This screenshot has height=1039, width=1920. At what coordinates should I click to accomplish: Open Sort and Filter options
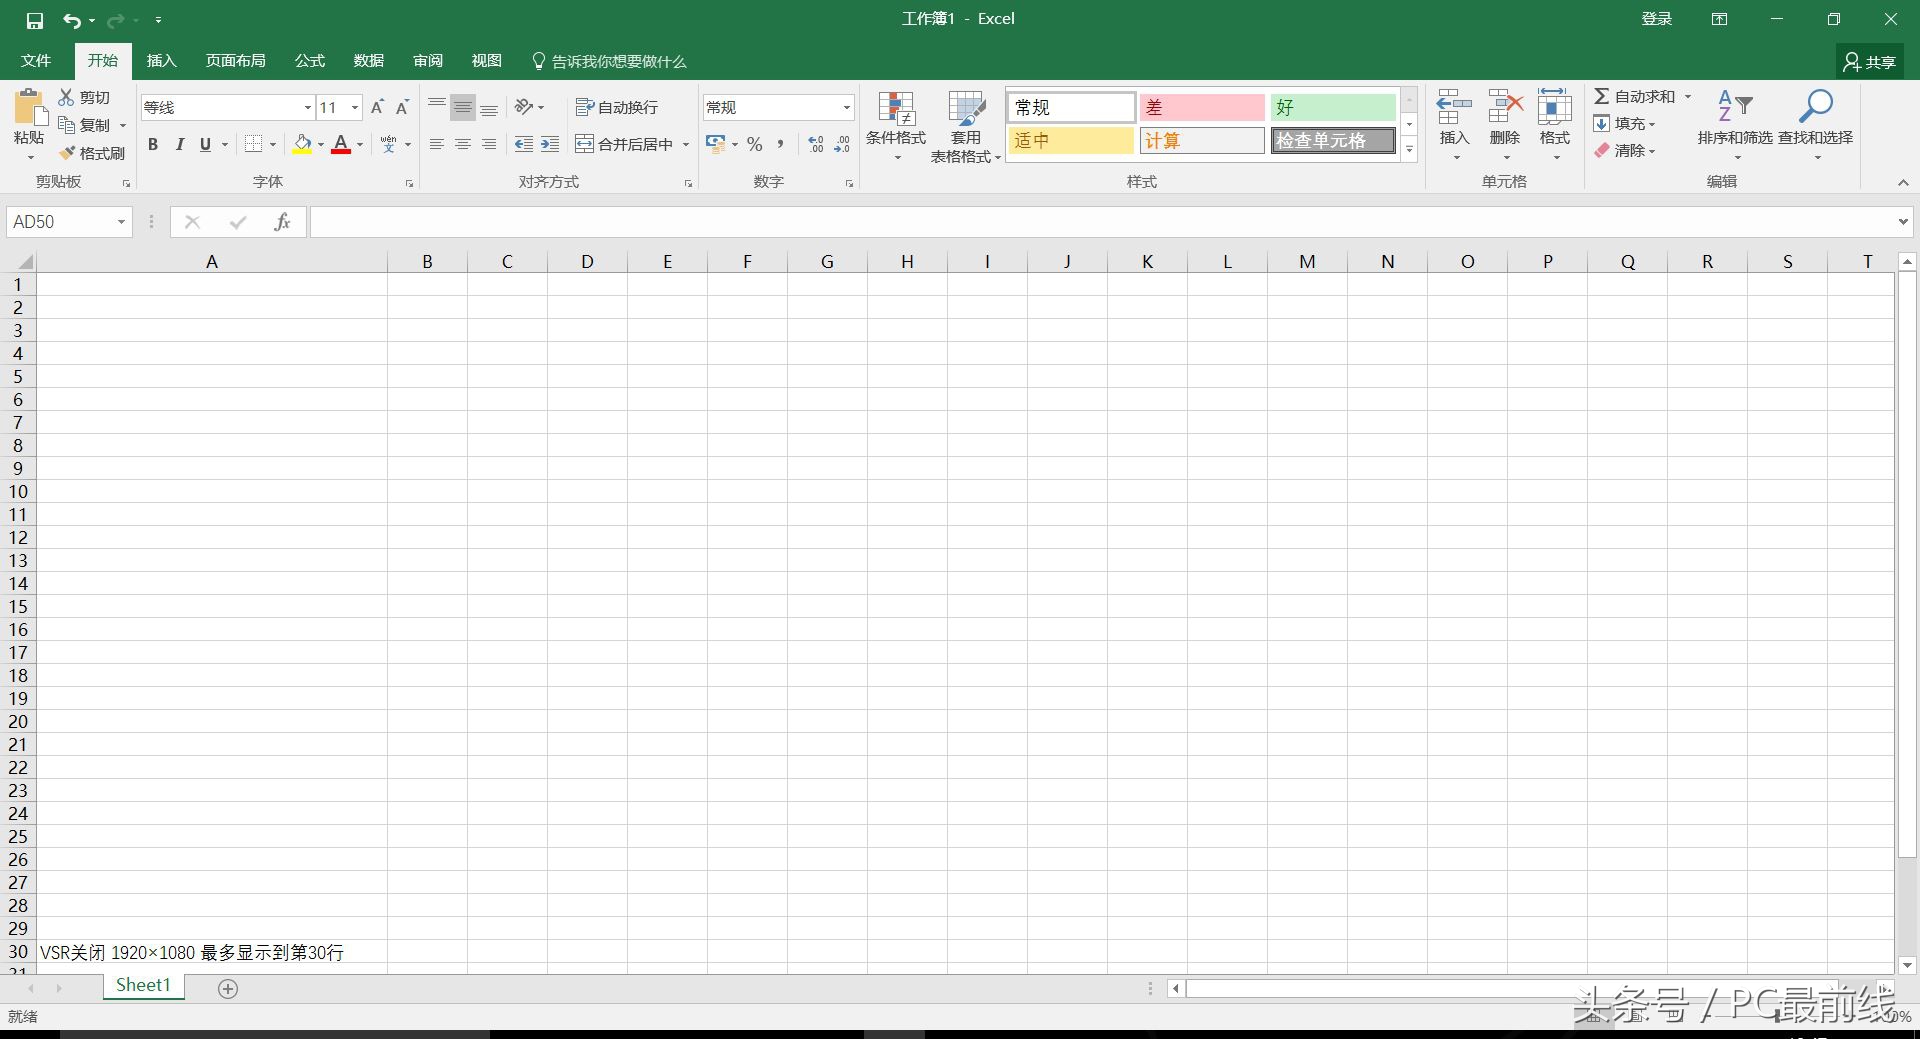click(1735, 126)
